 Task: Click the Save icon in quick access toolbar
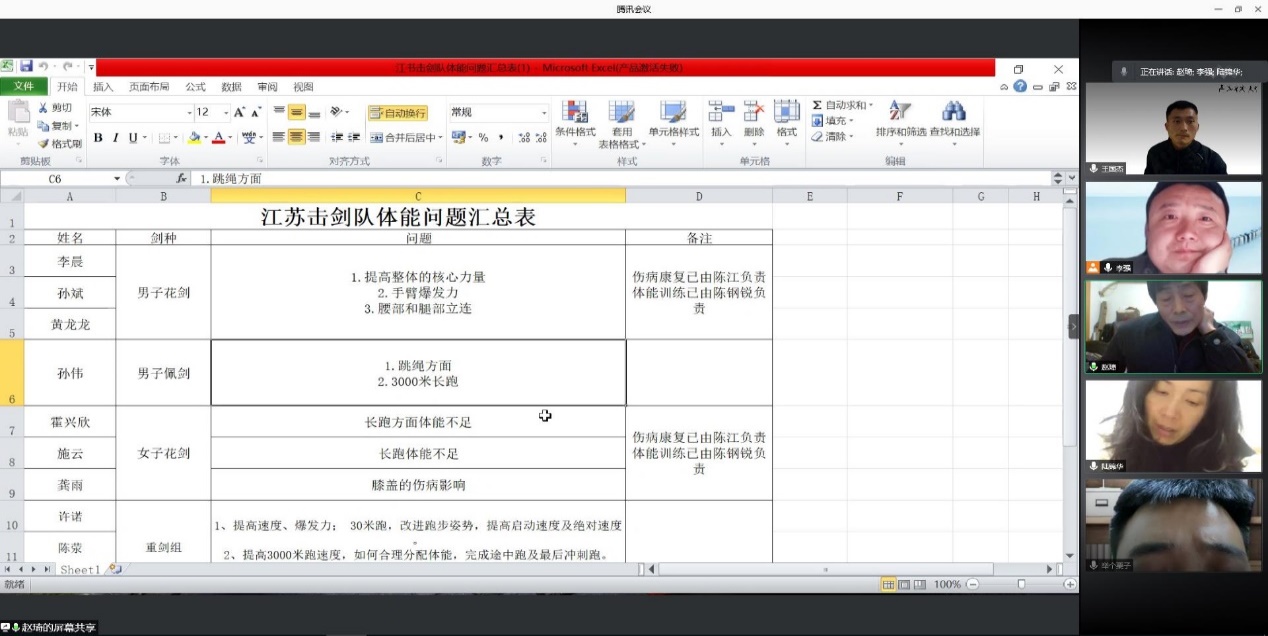click(x=27, y=66)
